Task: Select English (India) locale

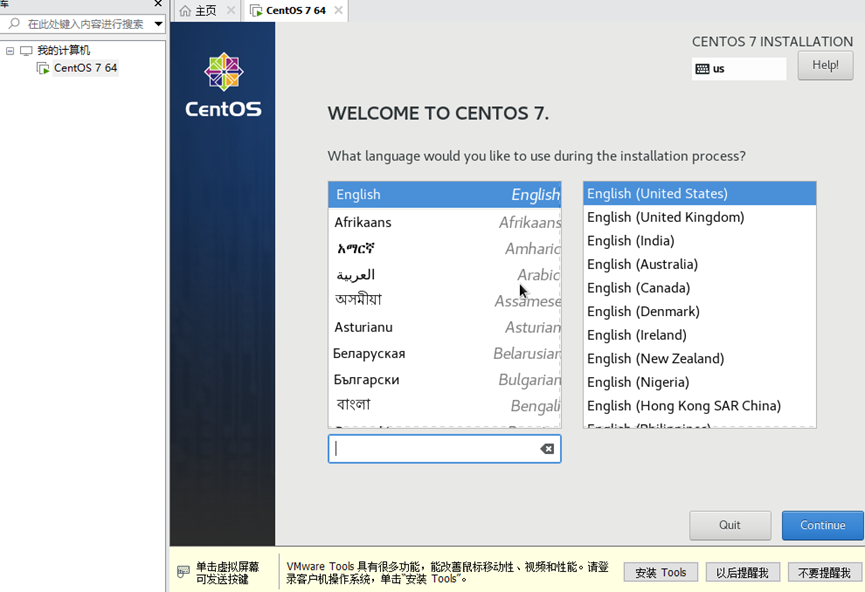Action: pyautogui.click(x=700, y=241)
